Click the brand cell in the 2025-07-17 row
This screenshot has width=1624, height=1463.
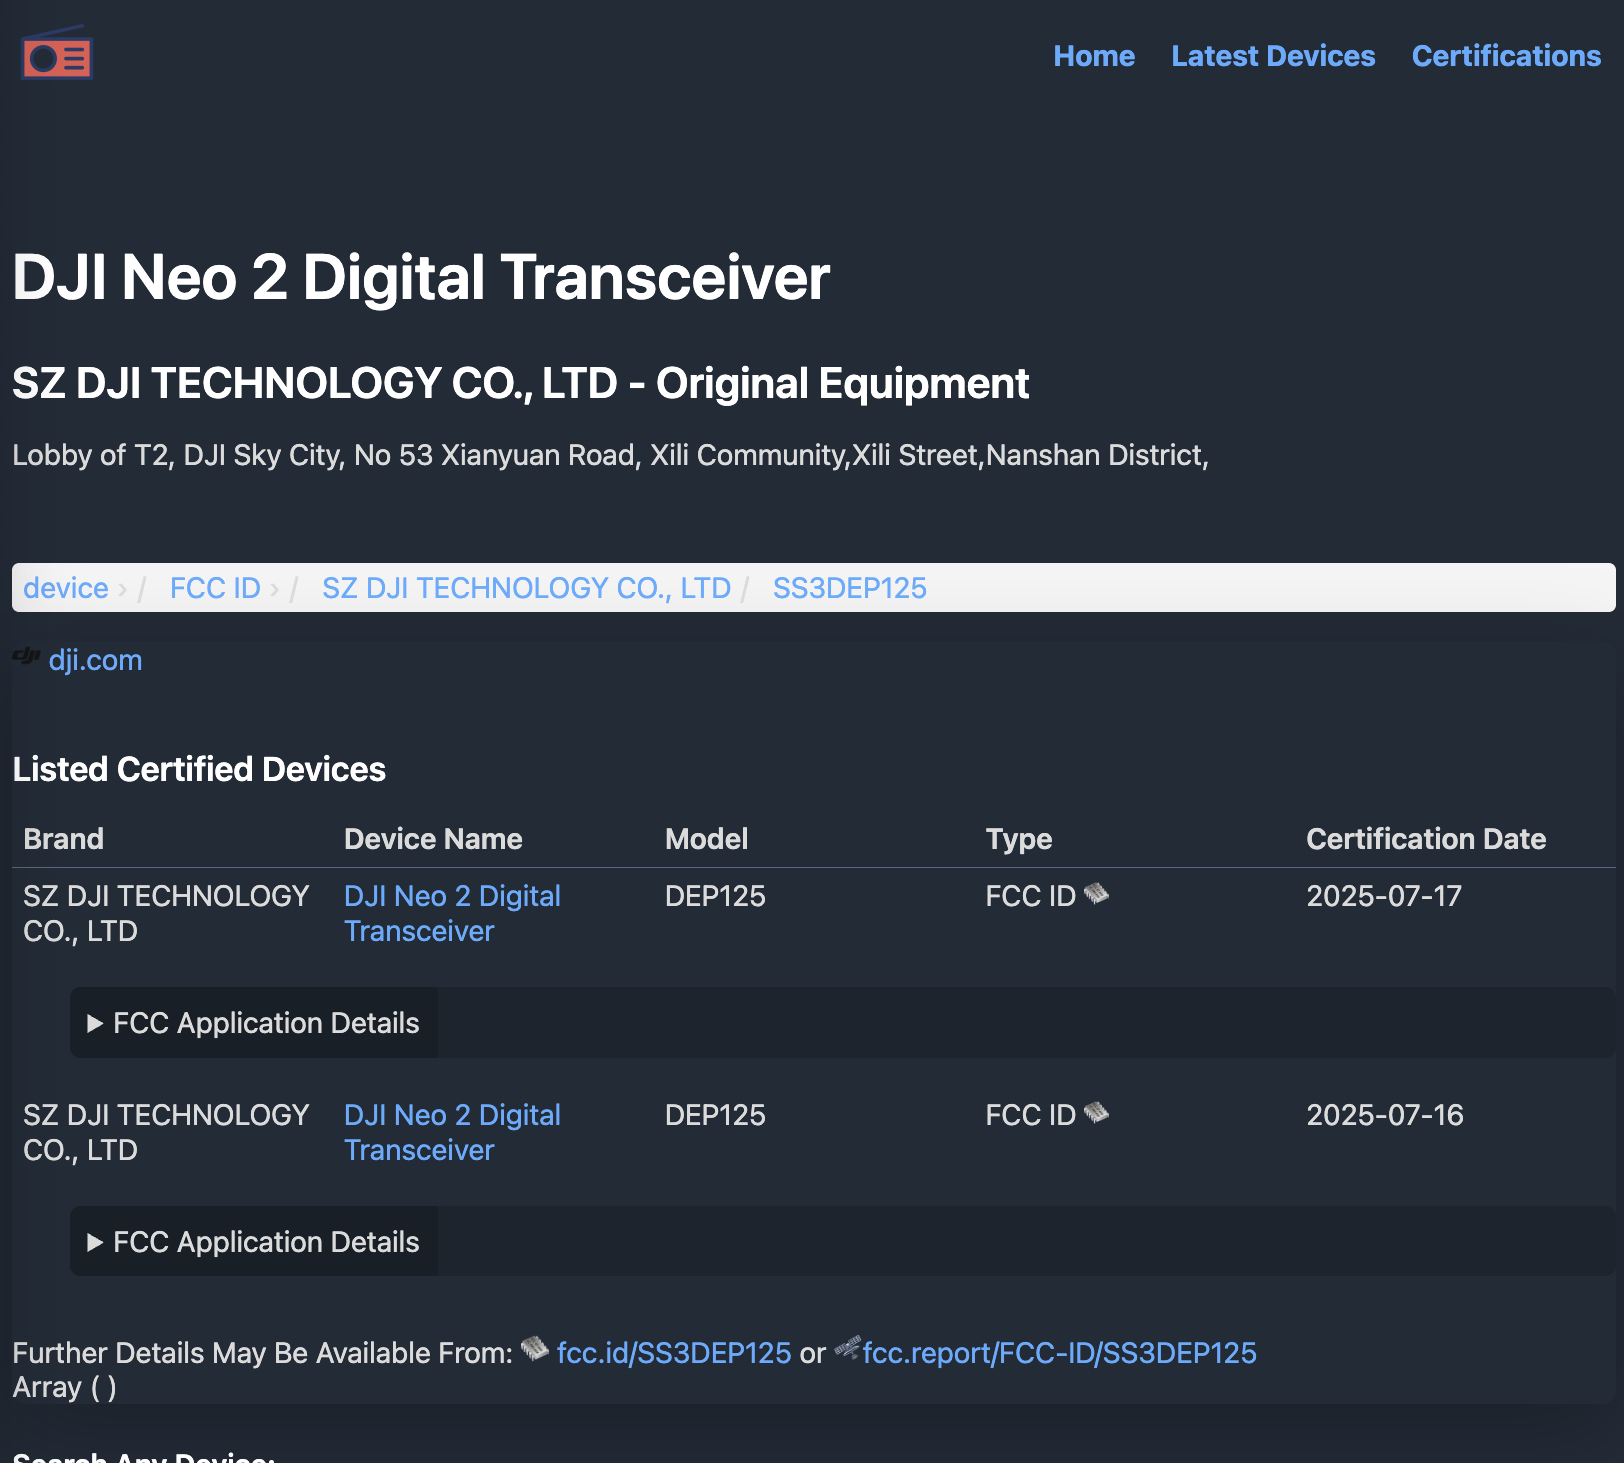point(166,913)
